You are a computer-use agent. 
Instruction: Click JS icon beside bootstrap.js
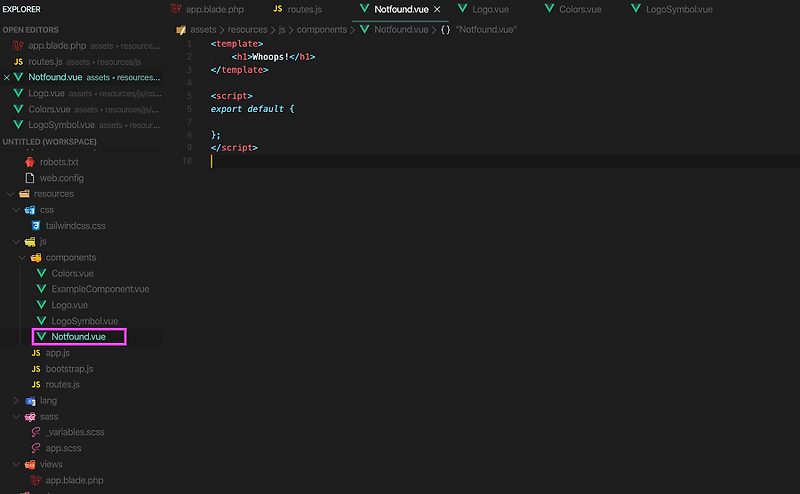(36, 369)
